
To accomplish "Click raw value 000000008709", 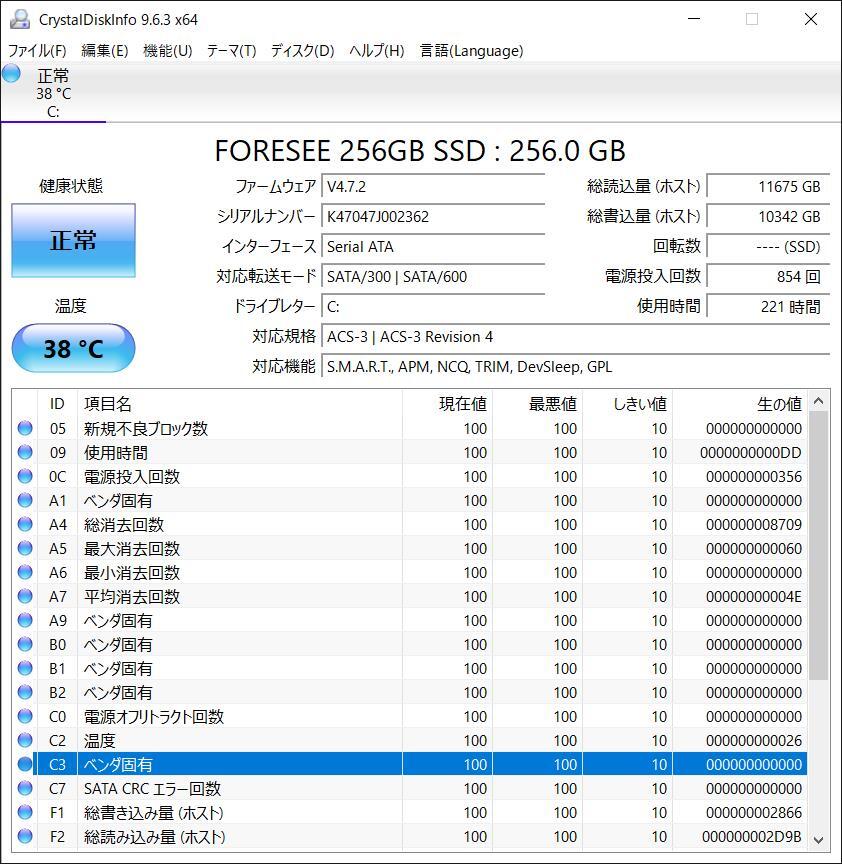I will (754, 524).
